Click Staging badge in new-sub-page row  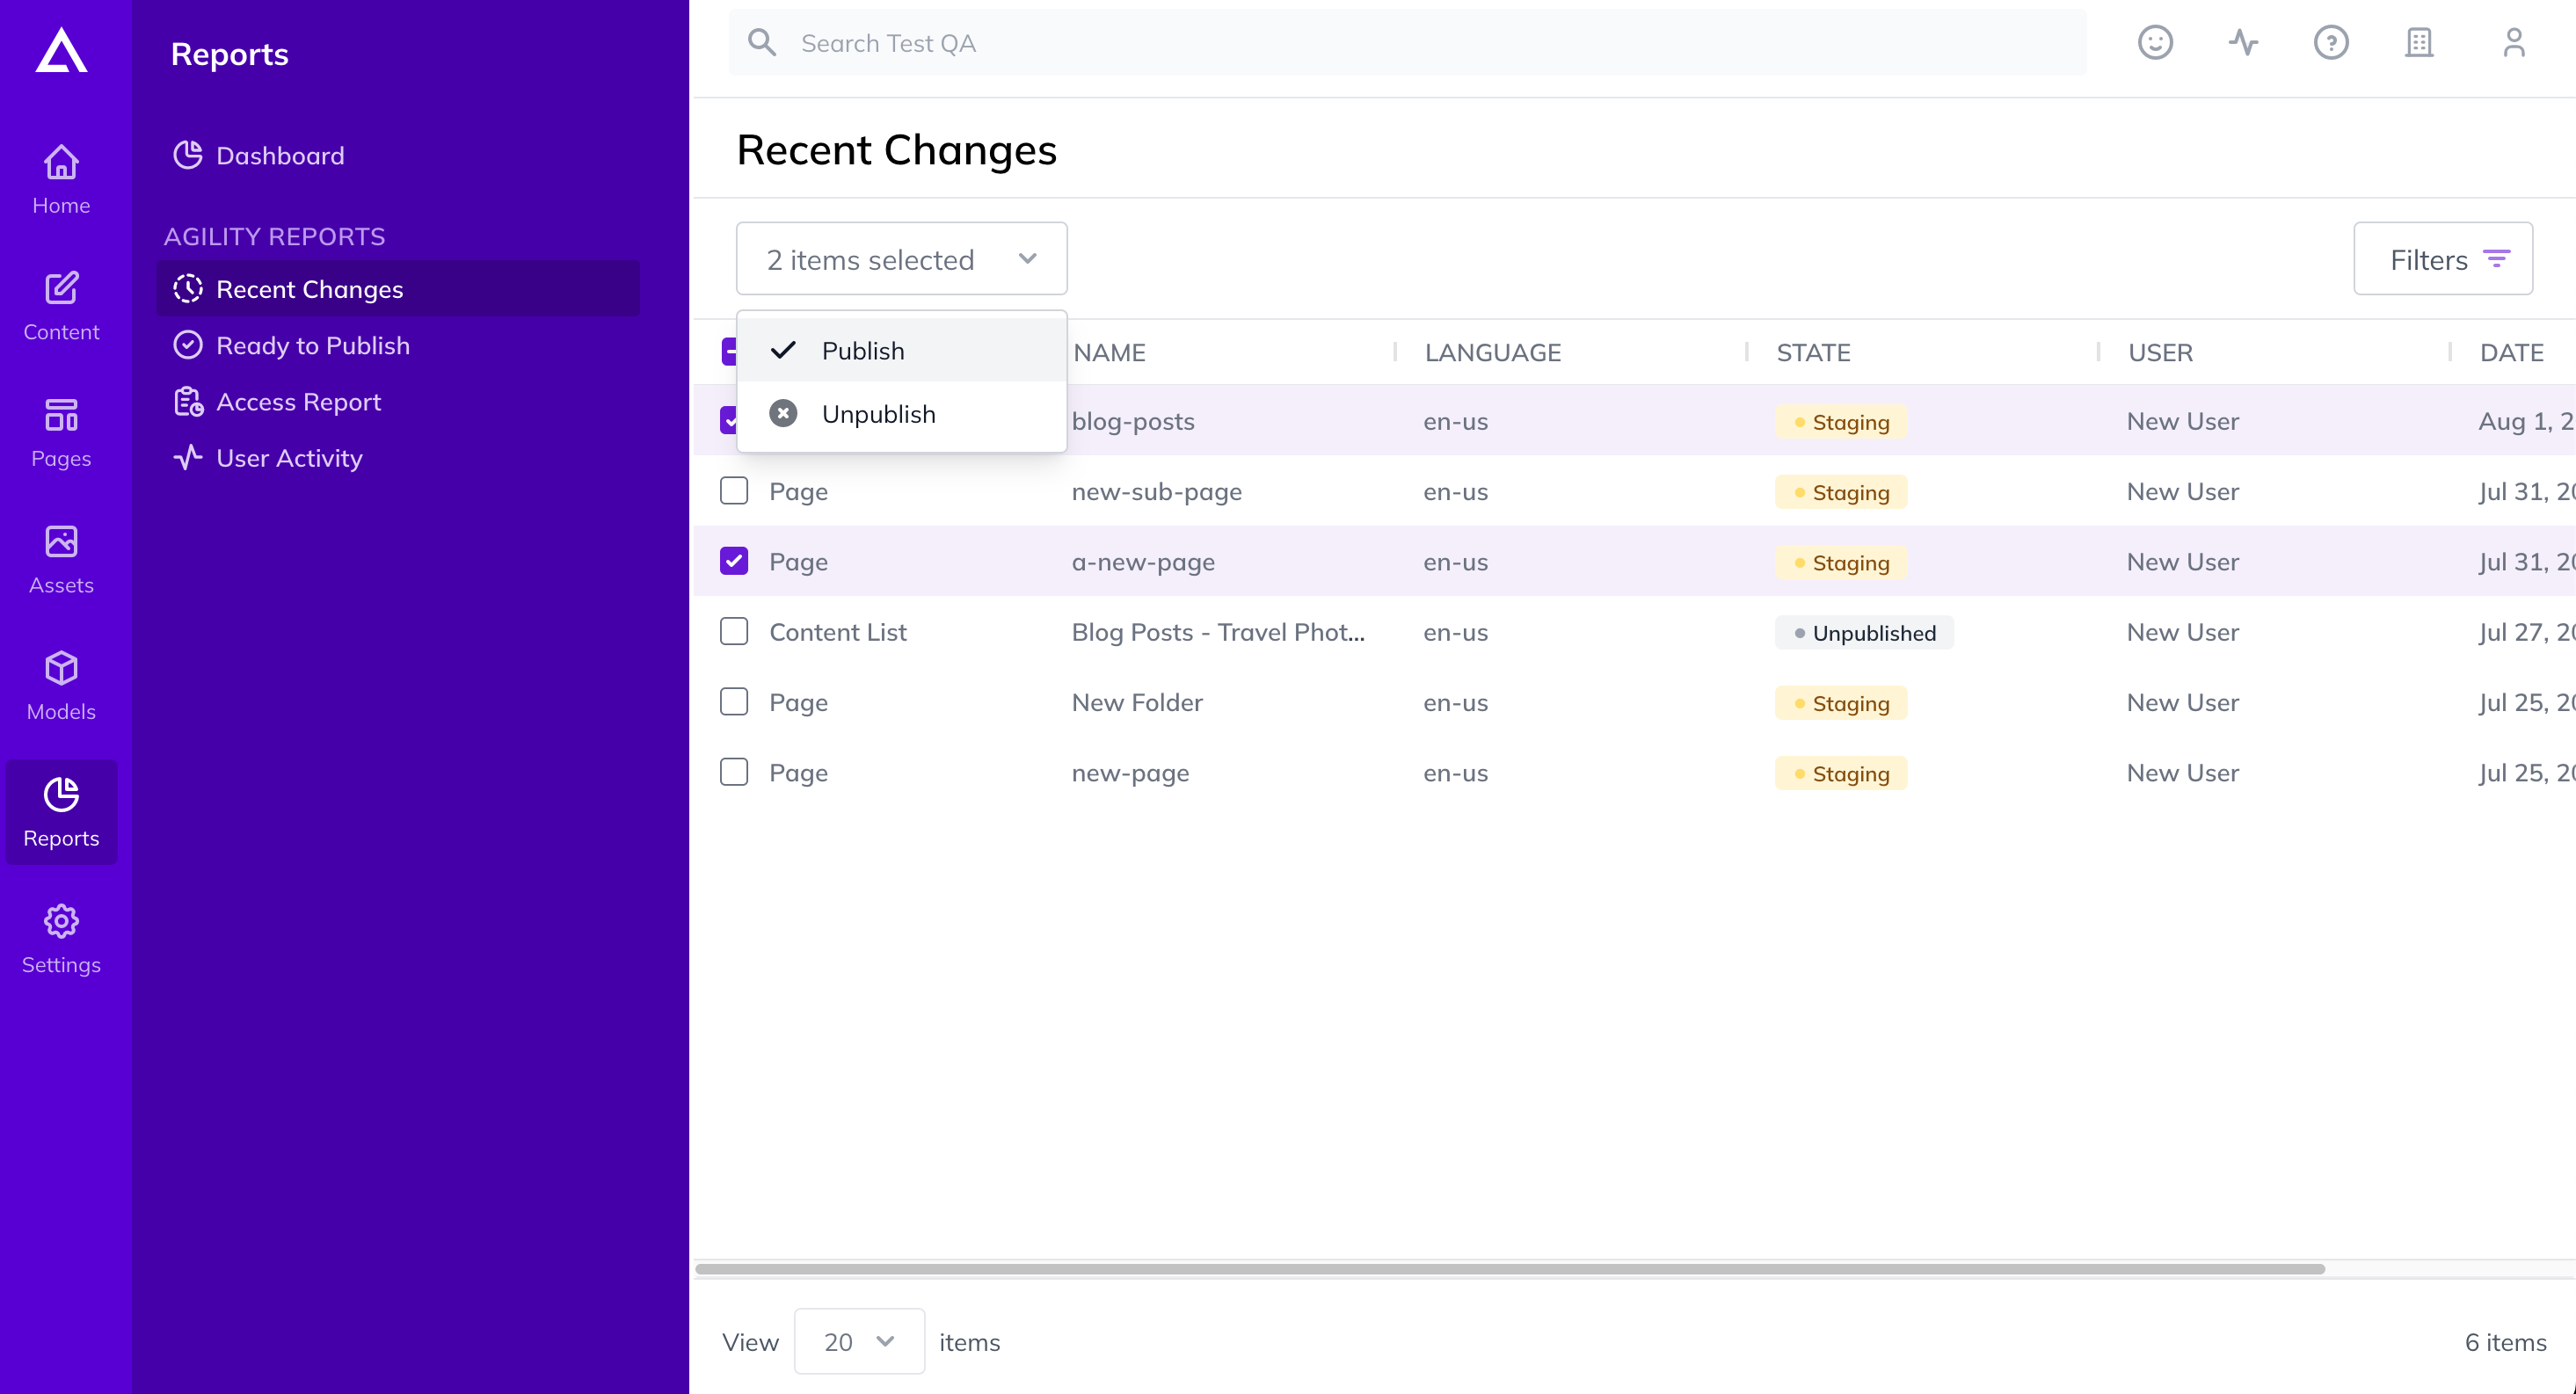(1840, 491)
